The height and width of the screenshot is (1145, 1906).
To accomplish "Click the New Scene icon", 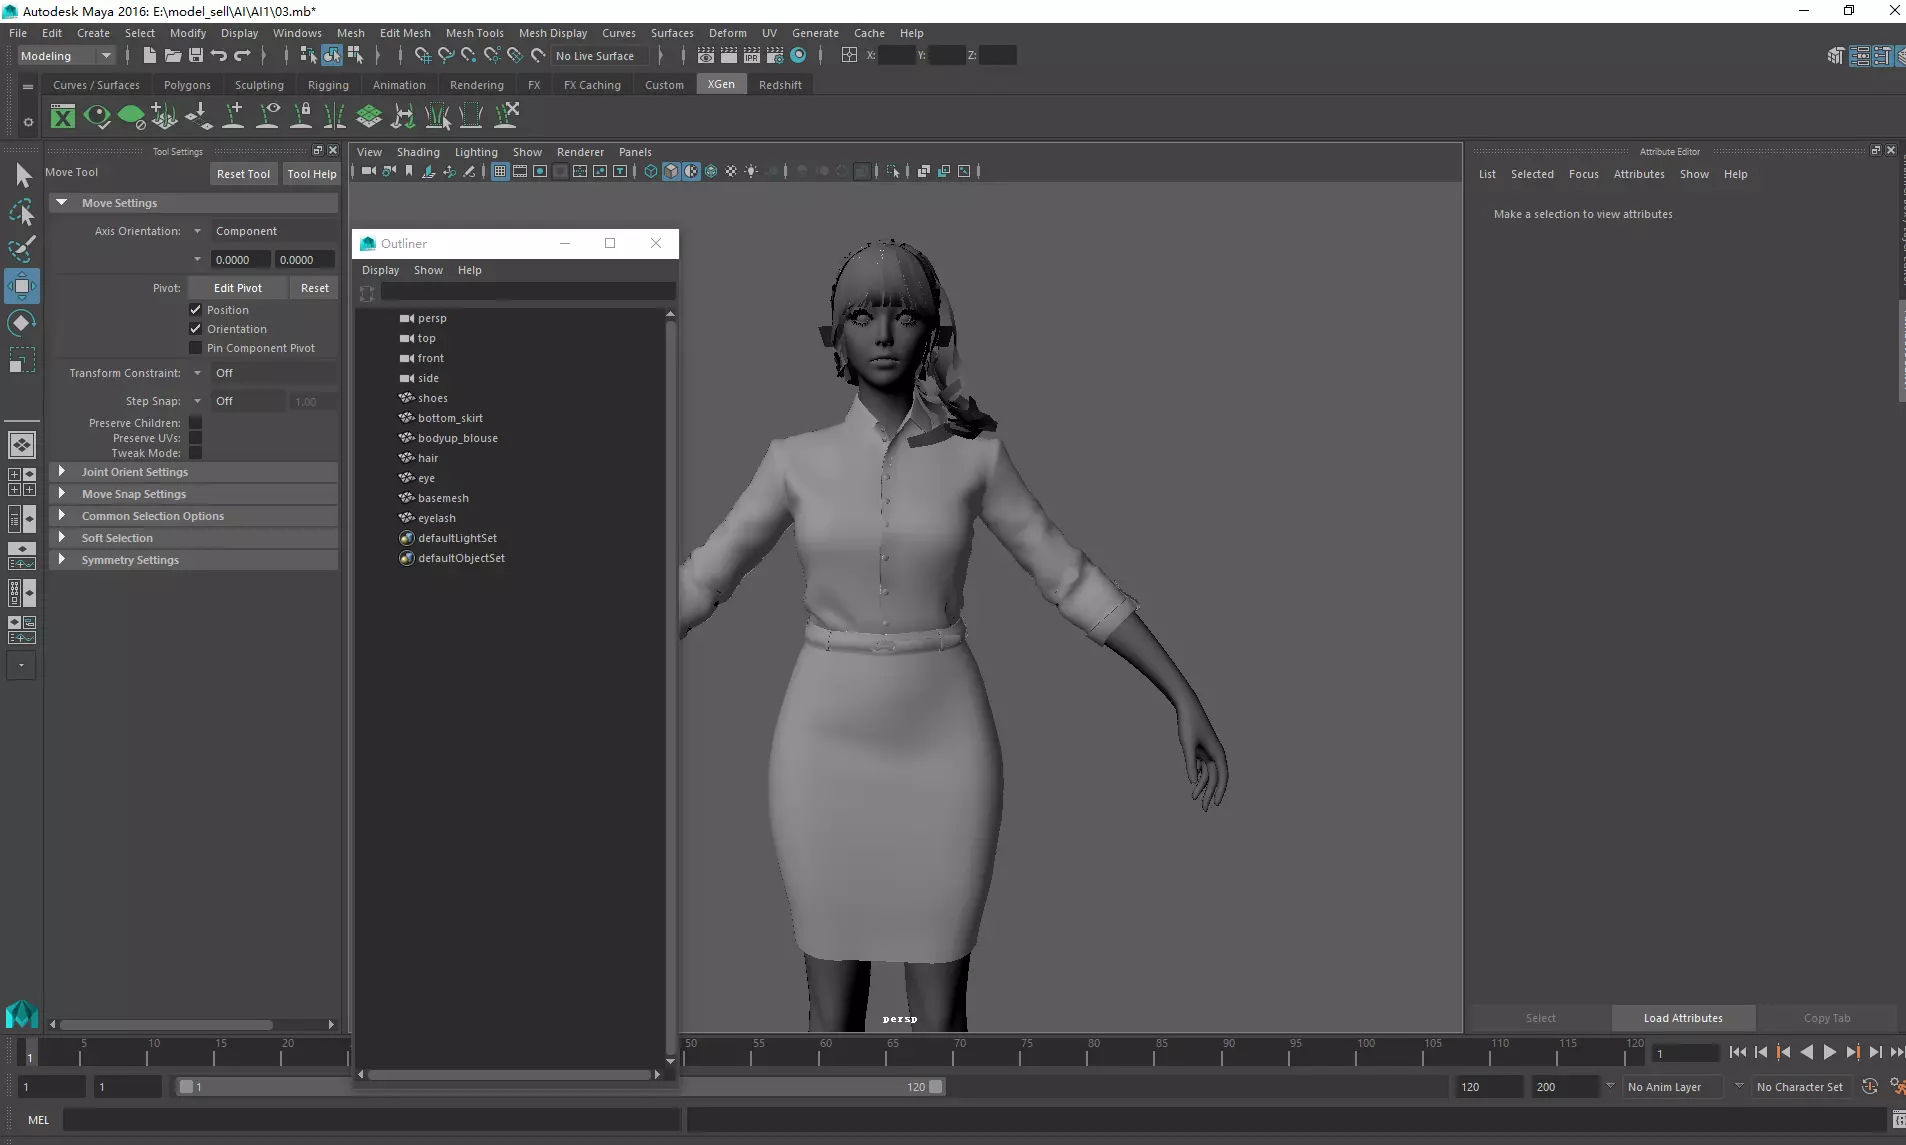I will pyautogui.click(x=149, y=55).
